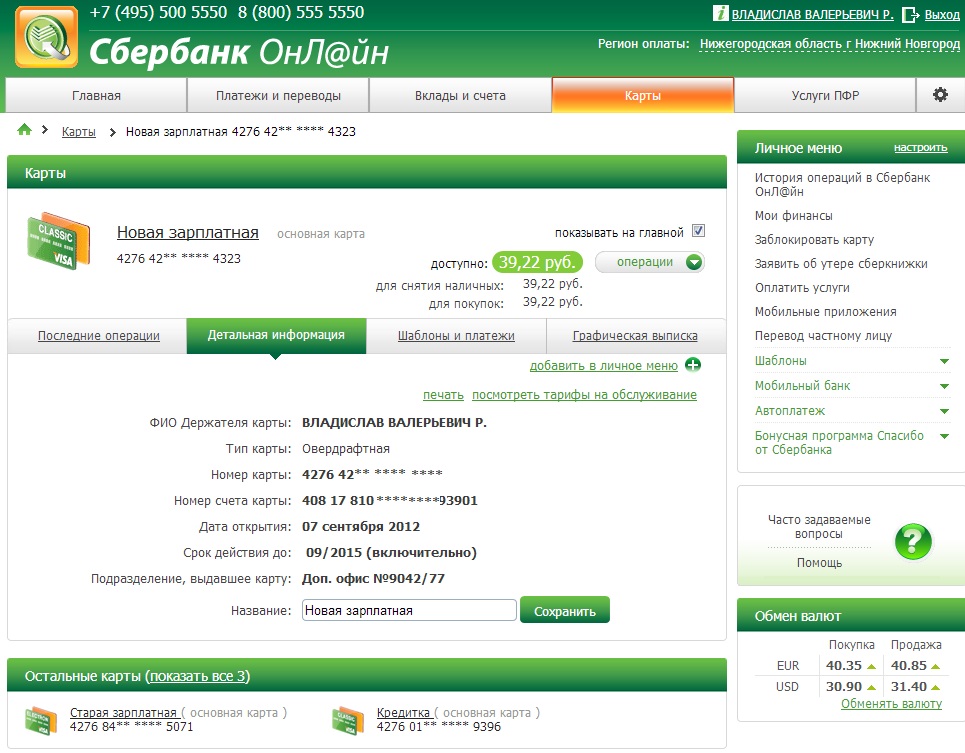
Task: Click the Кредитка card icon
Action: [348, 720]
